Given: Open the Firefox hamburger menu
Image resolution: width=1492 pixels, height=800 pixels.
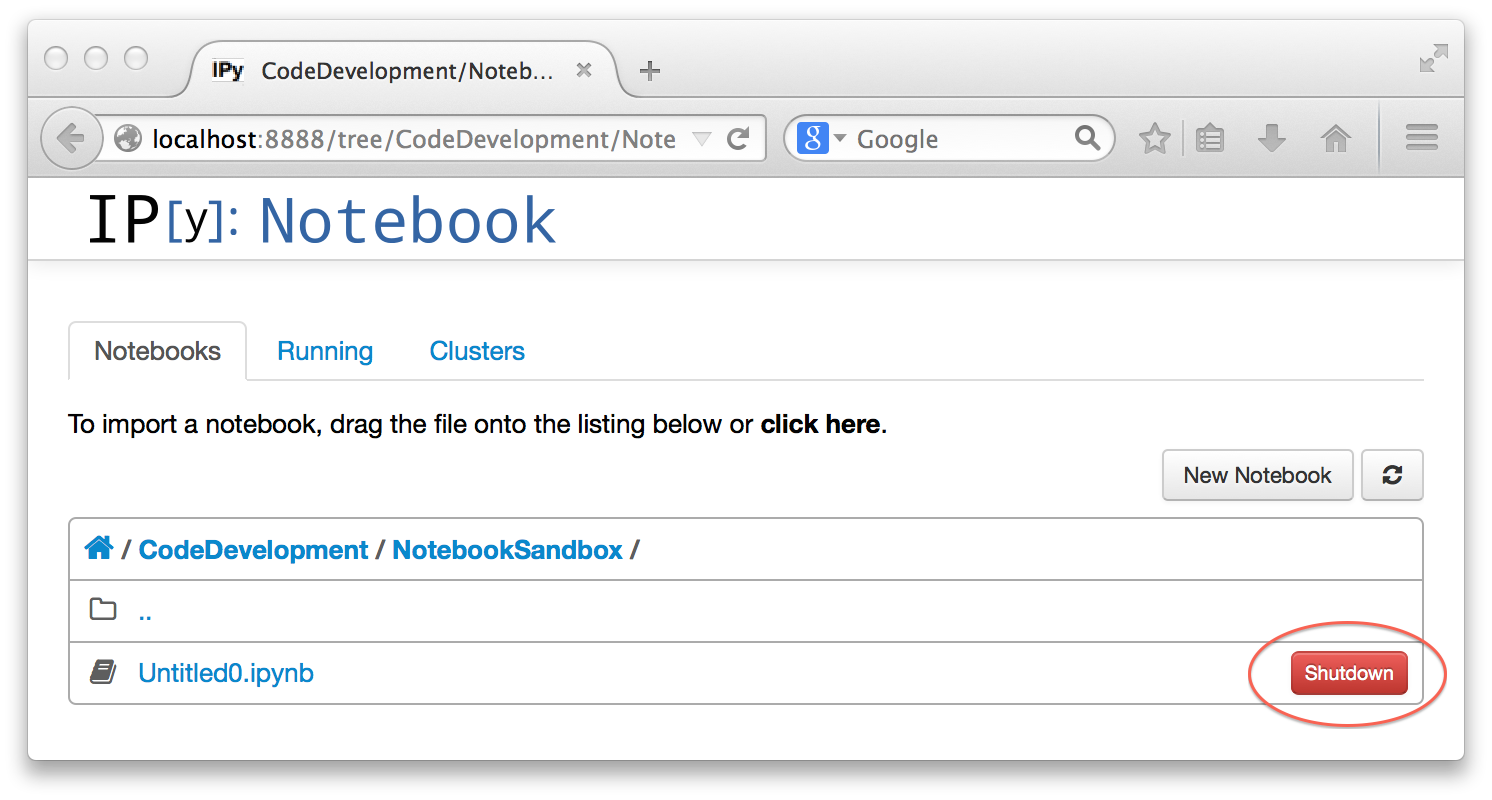Looking at the screenshot, I should (x=1421, y=139).
